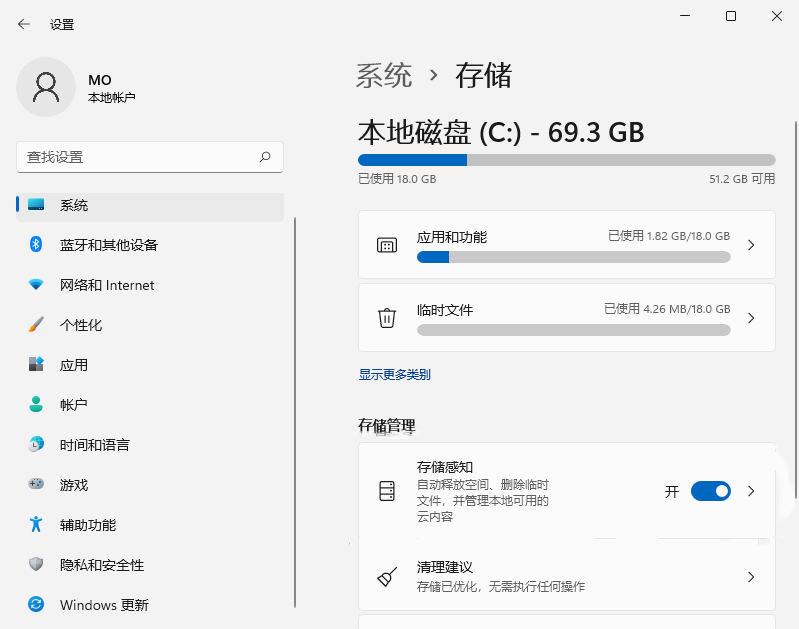The width and height of the screenshot is (799, 629).
Task: Click the 系统 breadcrumb link
Action: click(x=384, y=75)
